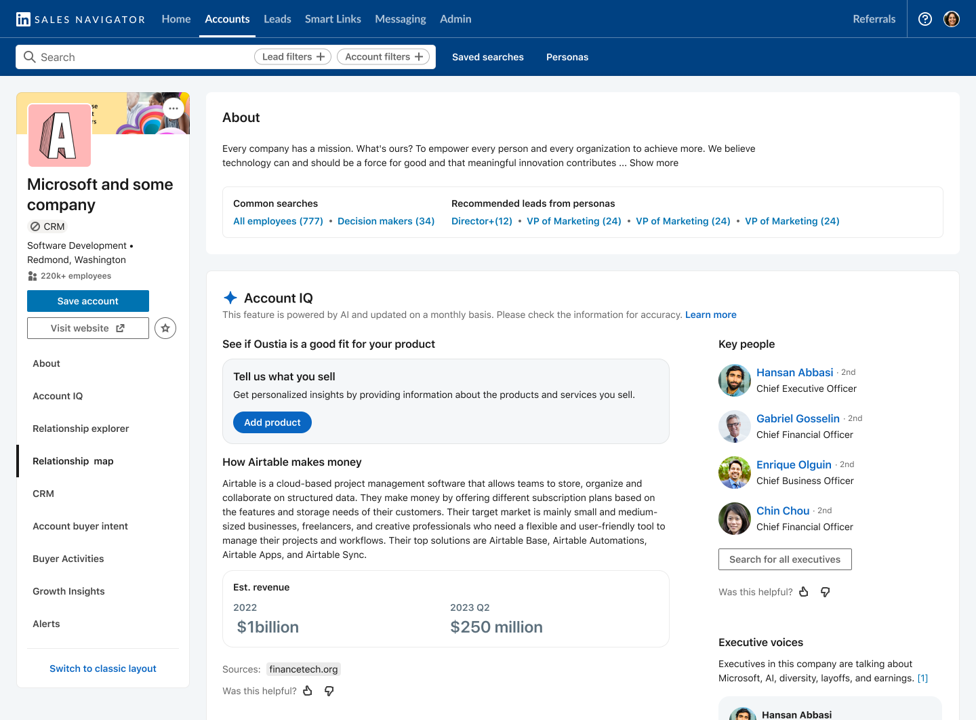Open Hansan Abbasi name link
Viewport: 976px width, 720px height.
[795, 372]
